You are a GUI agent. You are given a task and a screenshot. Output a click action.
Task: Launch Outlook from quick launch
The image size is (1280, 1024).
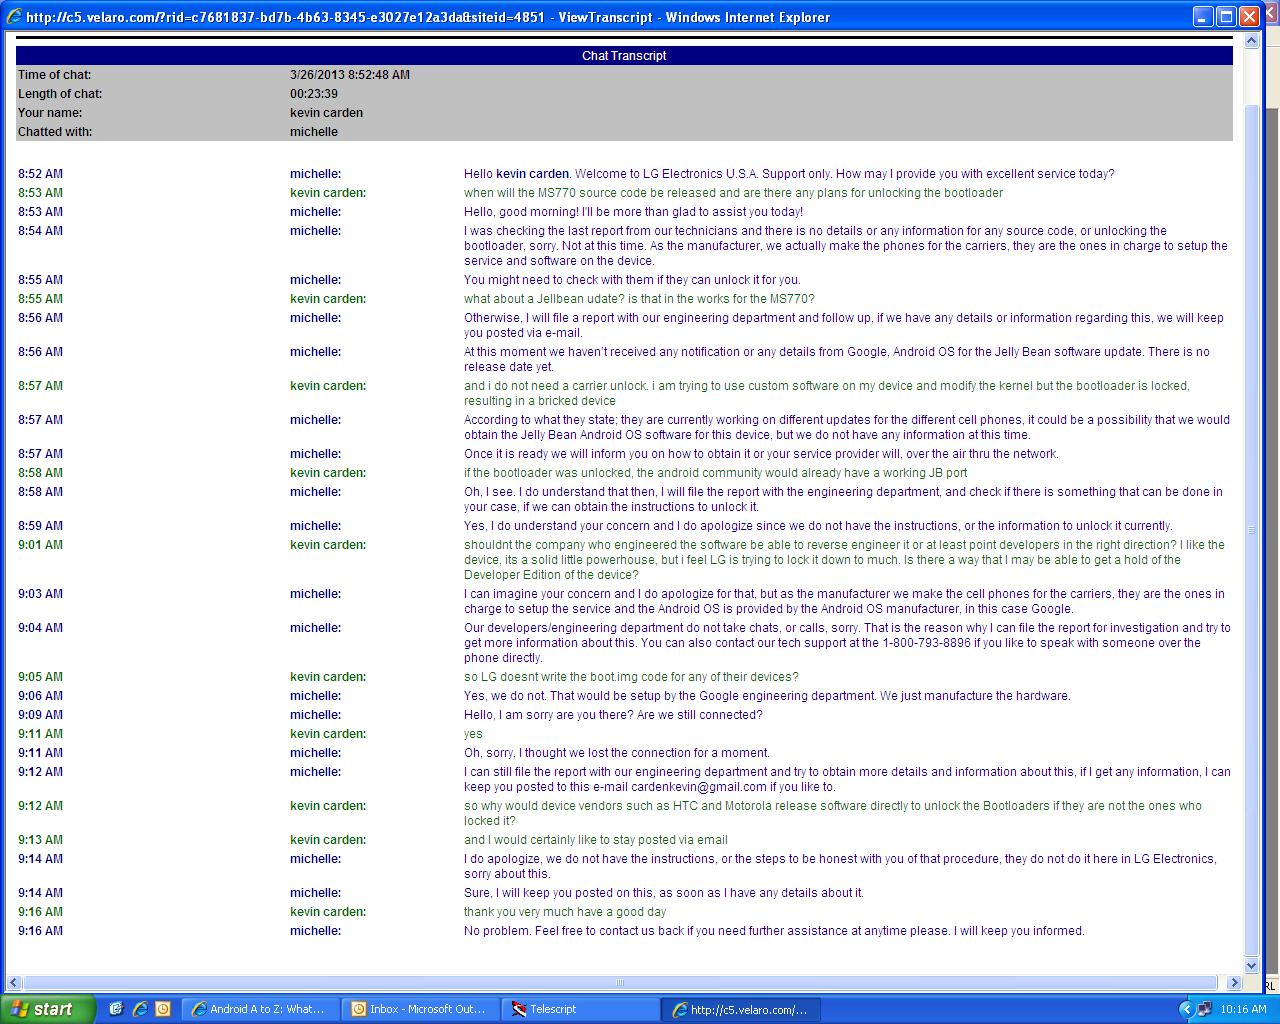click(x=163, y=1009)
